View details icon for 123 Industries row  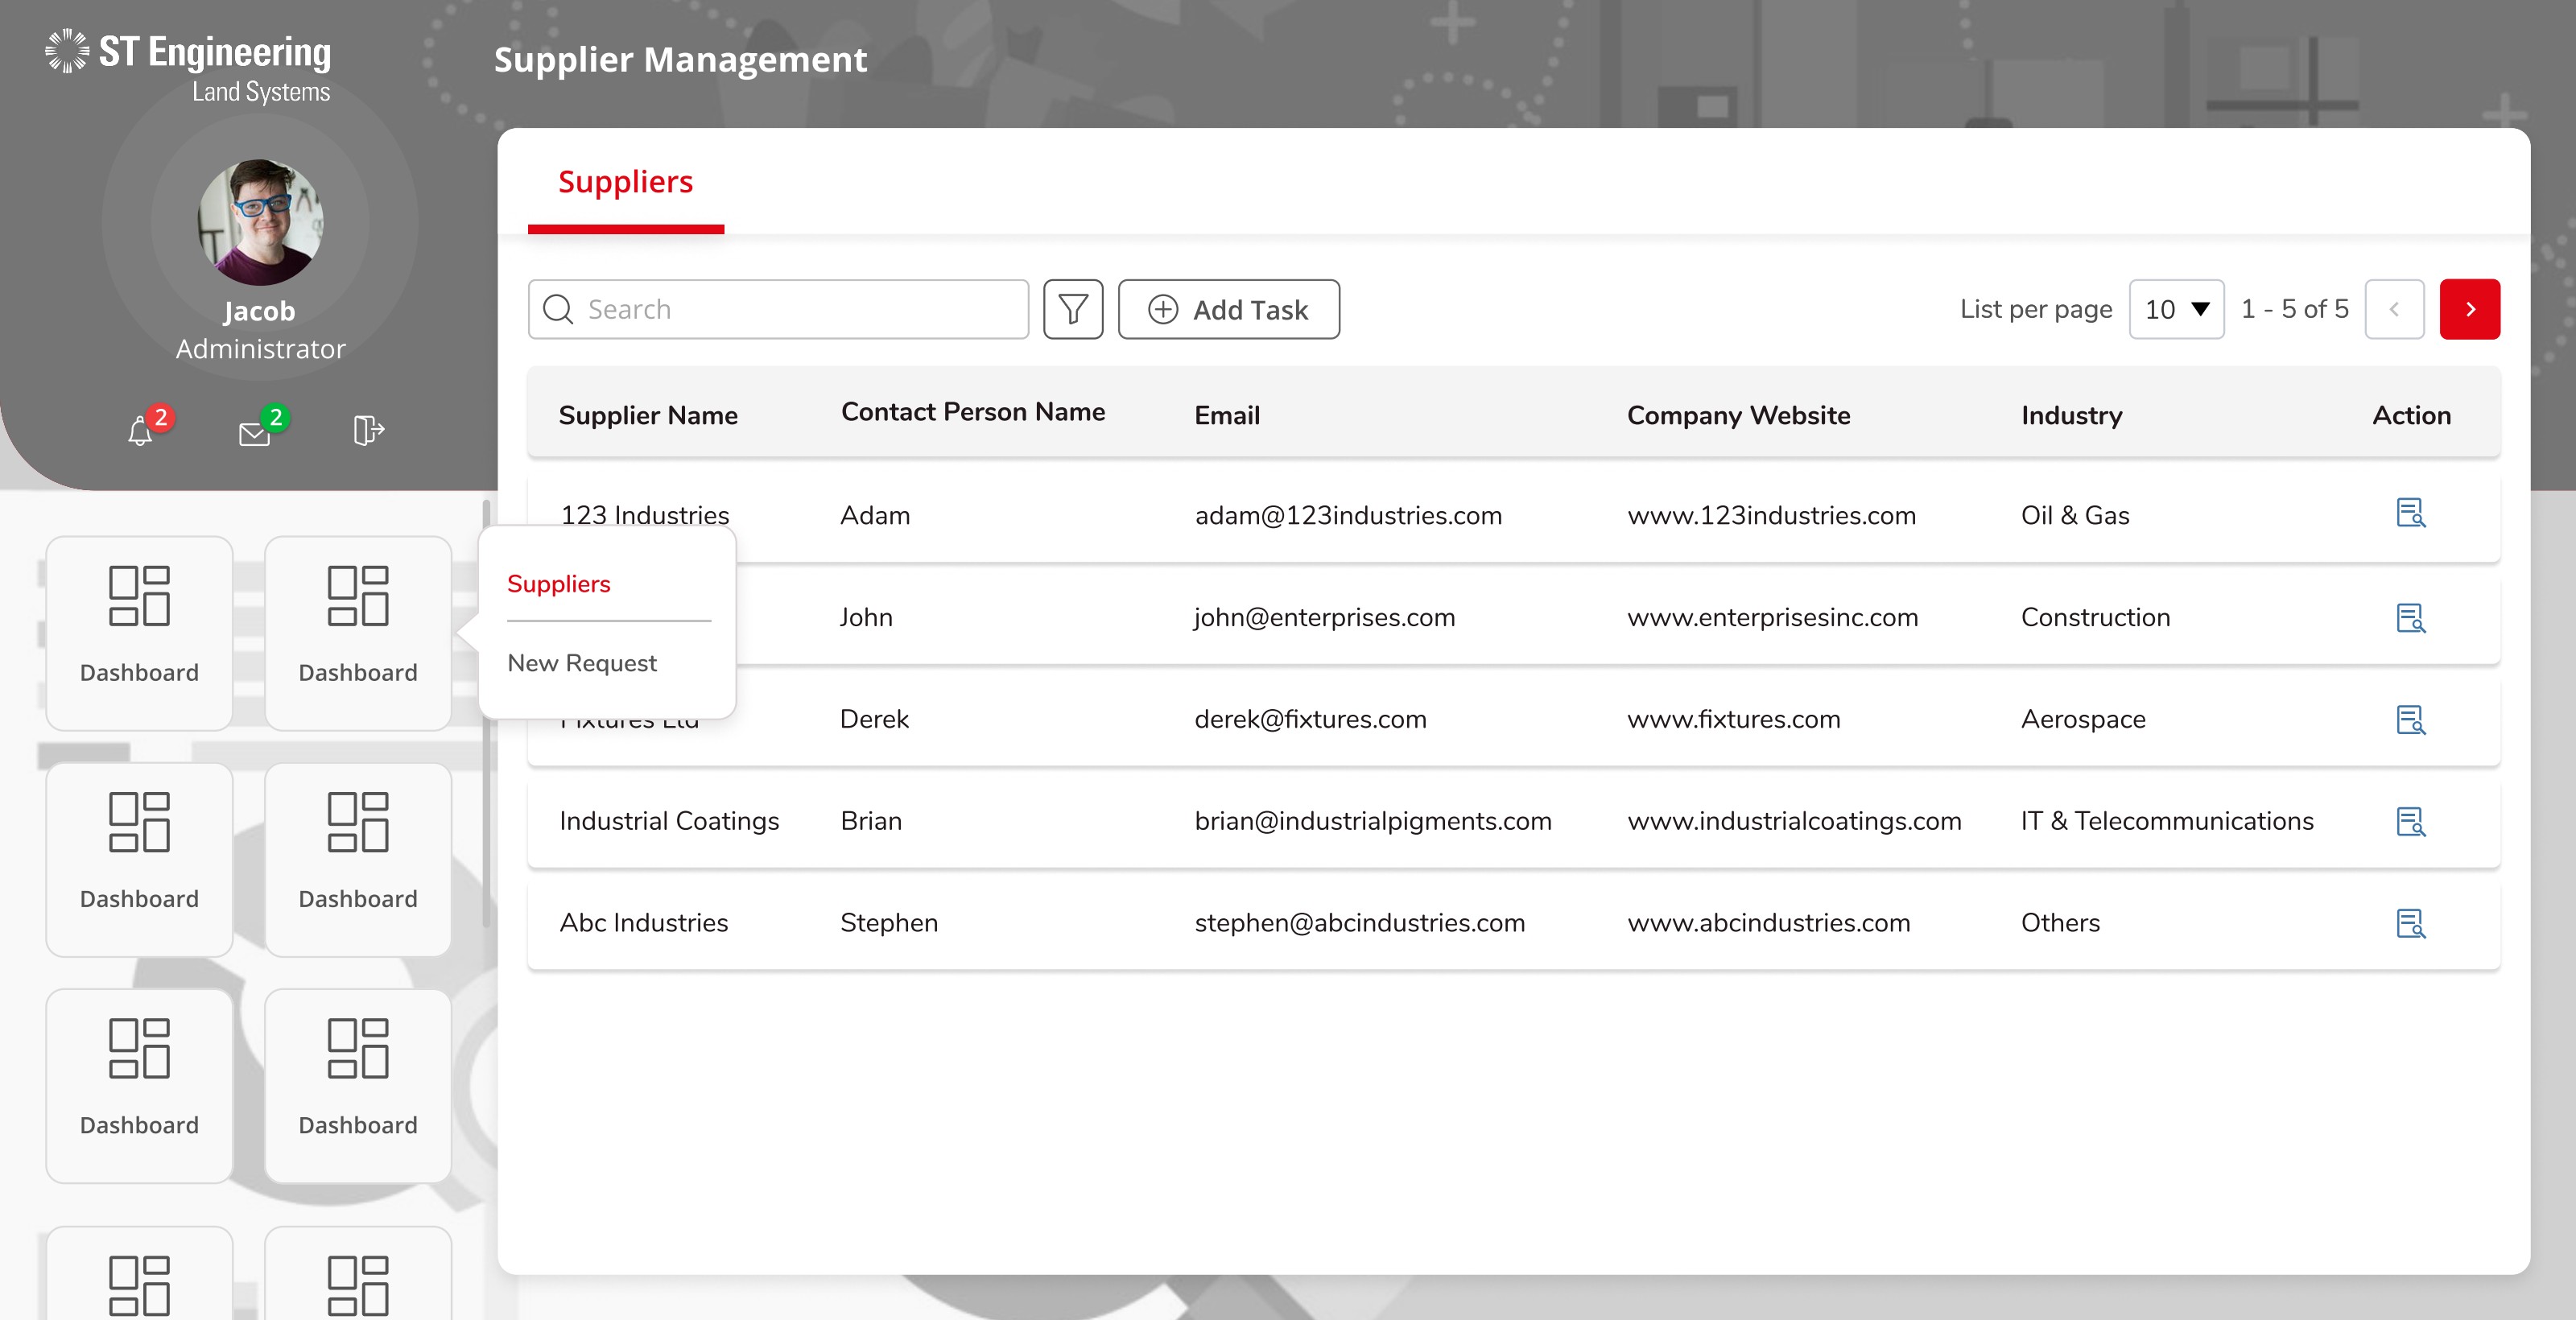click(2411, 513)
